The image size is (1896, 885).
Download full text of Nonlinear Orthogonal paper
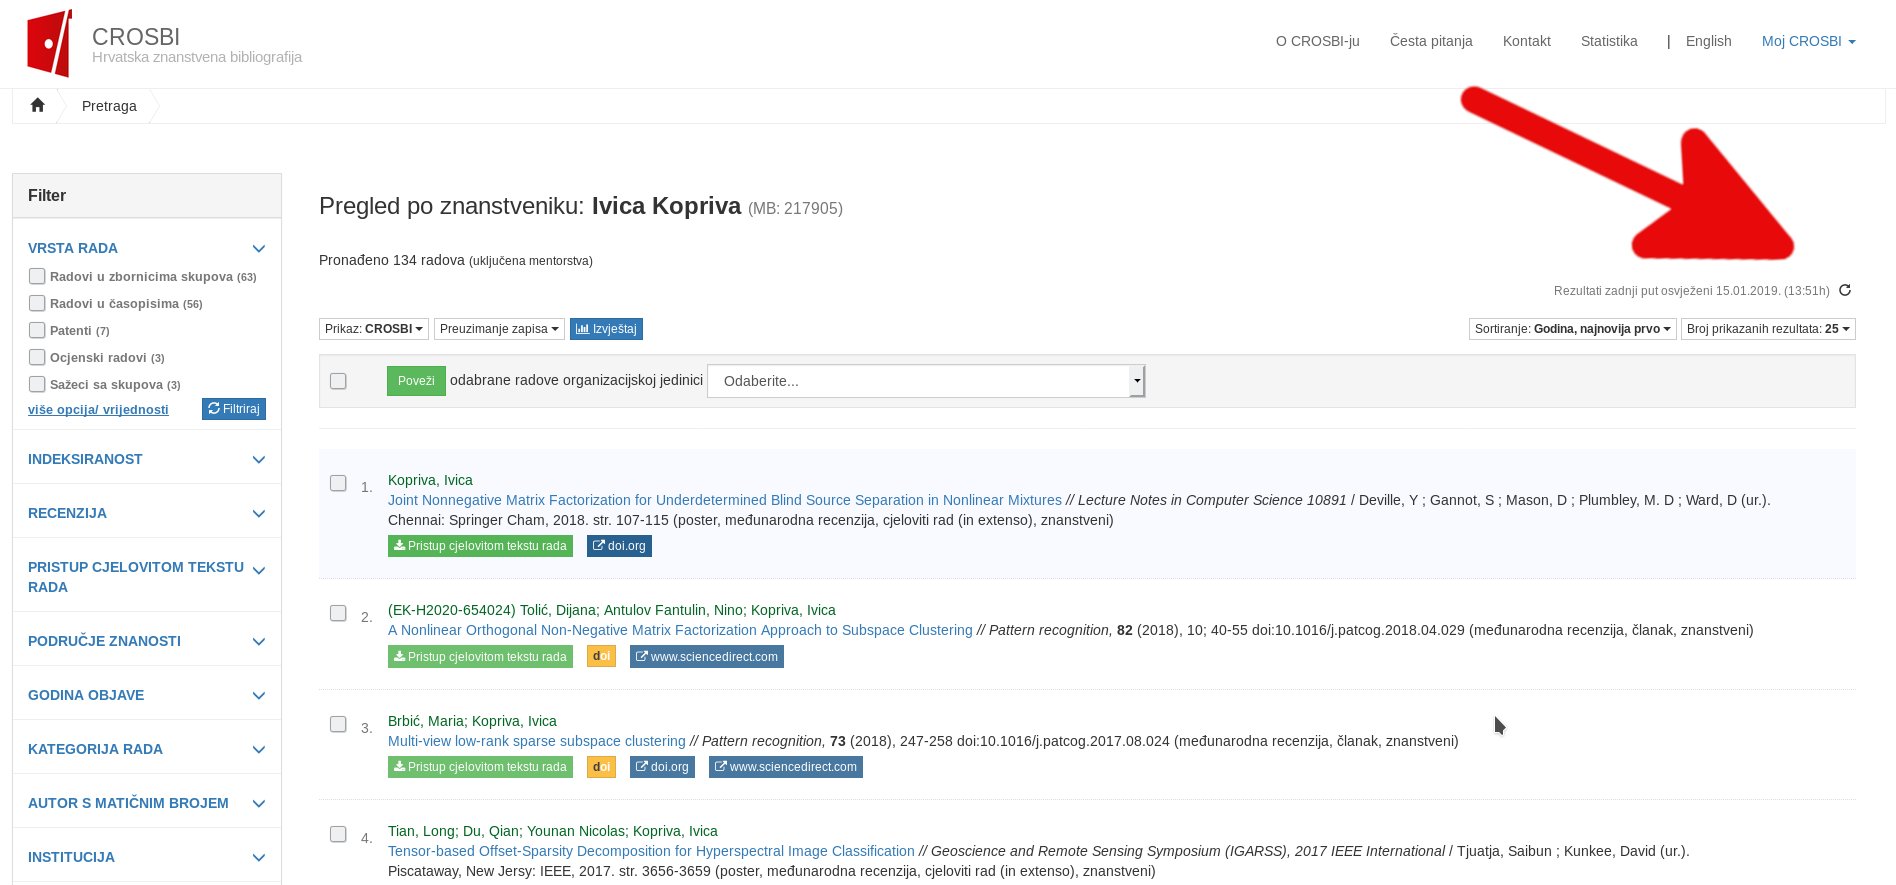pos(480,657)
